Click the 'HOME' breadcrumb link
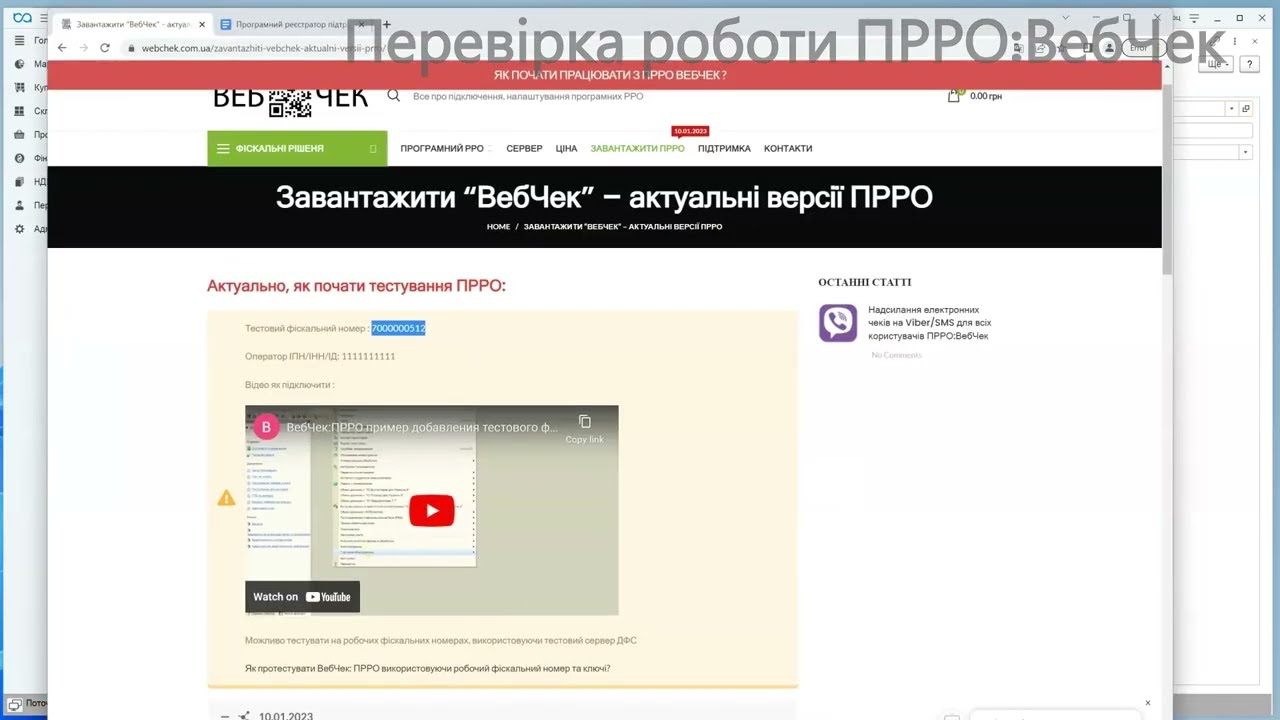Viewport: 1280px width, 720px height. pos(498,227)
